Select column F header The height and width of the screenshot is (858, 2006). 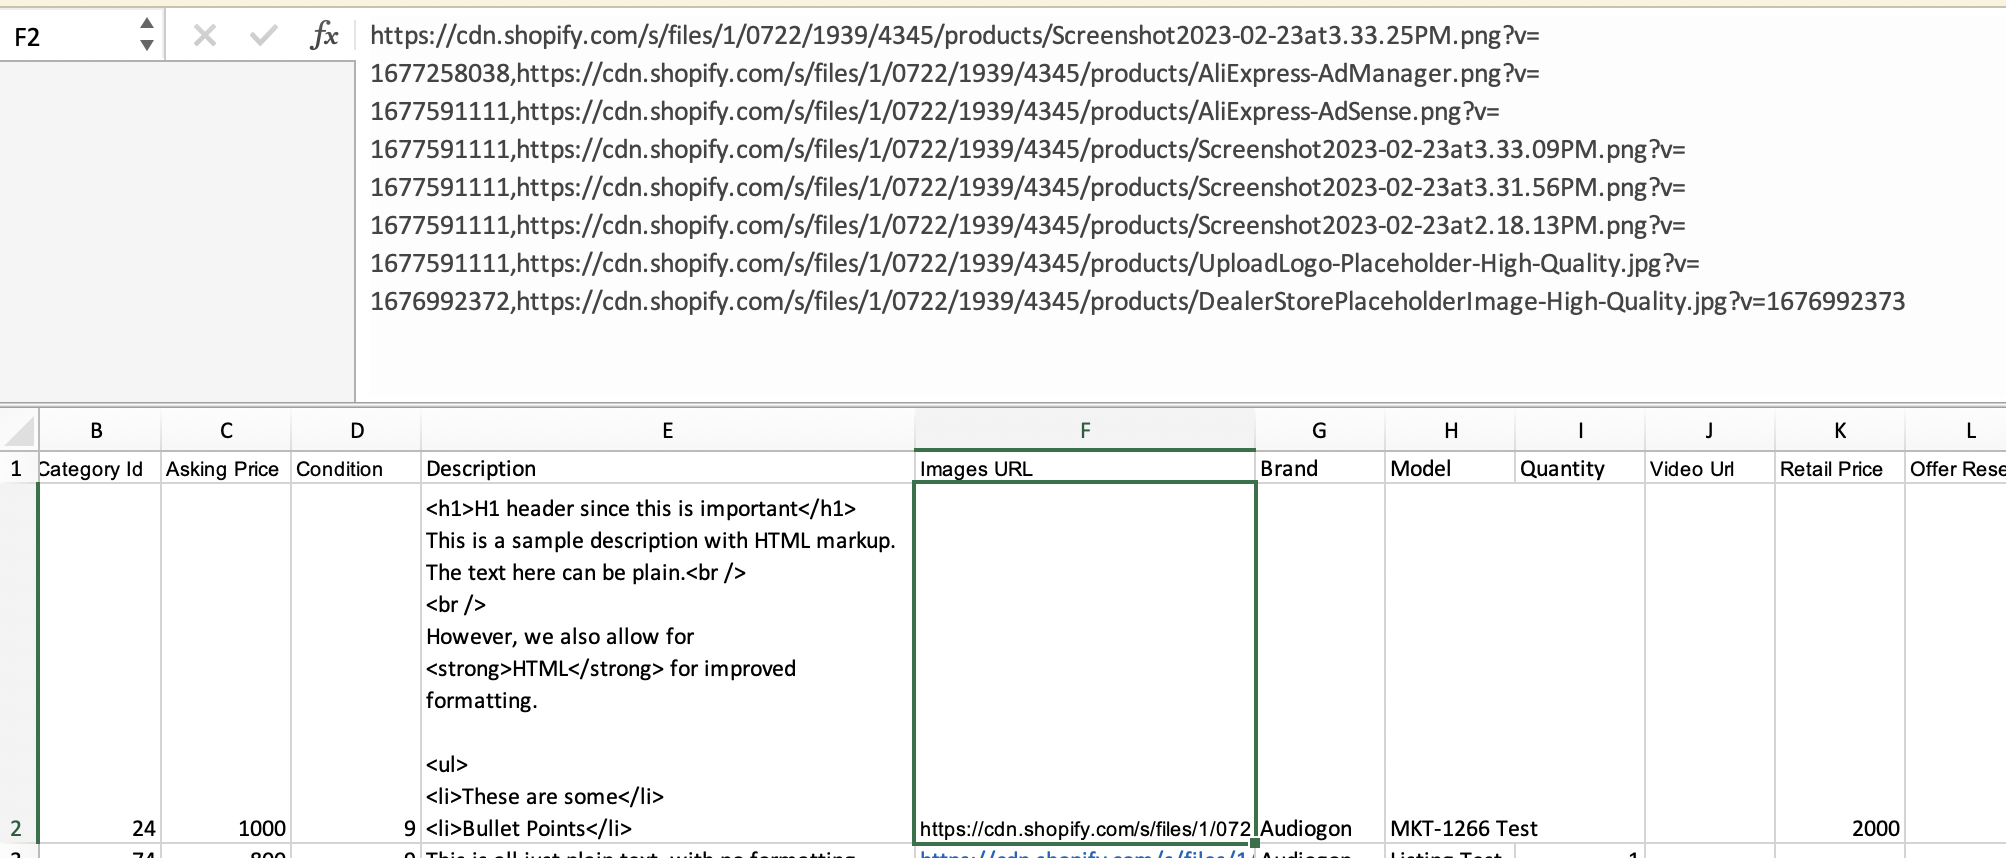tap(1085, 431)
